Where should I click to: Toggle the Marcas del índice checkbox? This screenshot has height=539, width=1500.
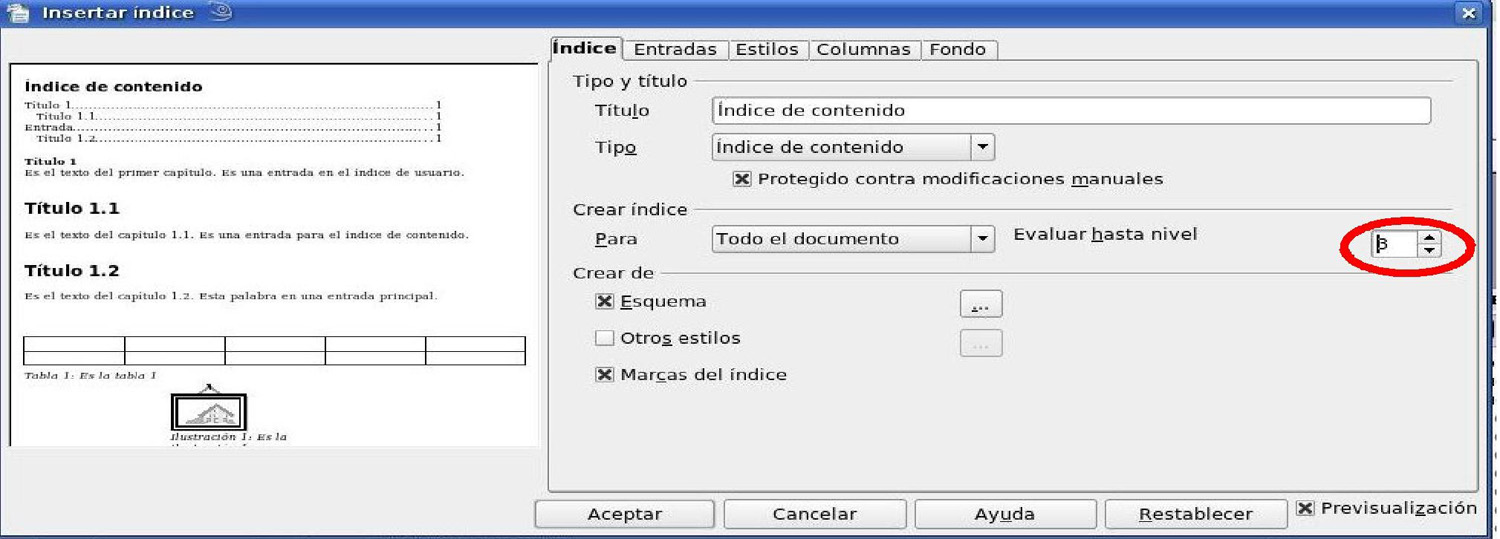604,375
